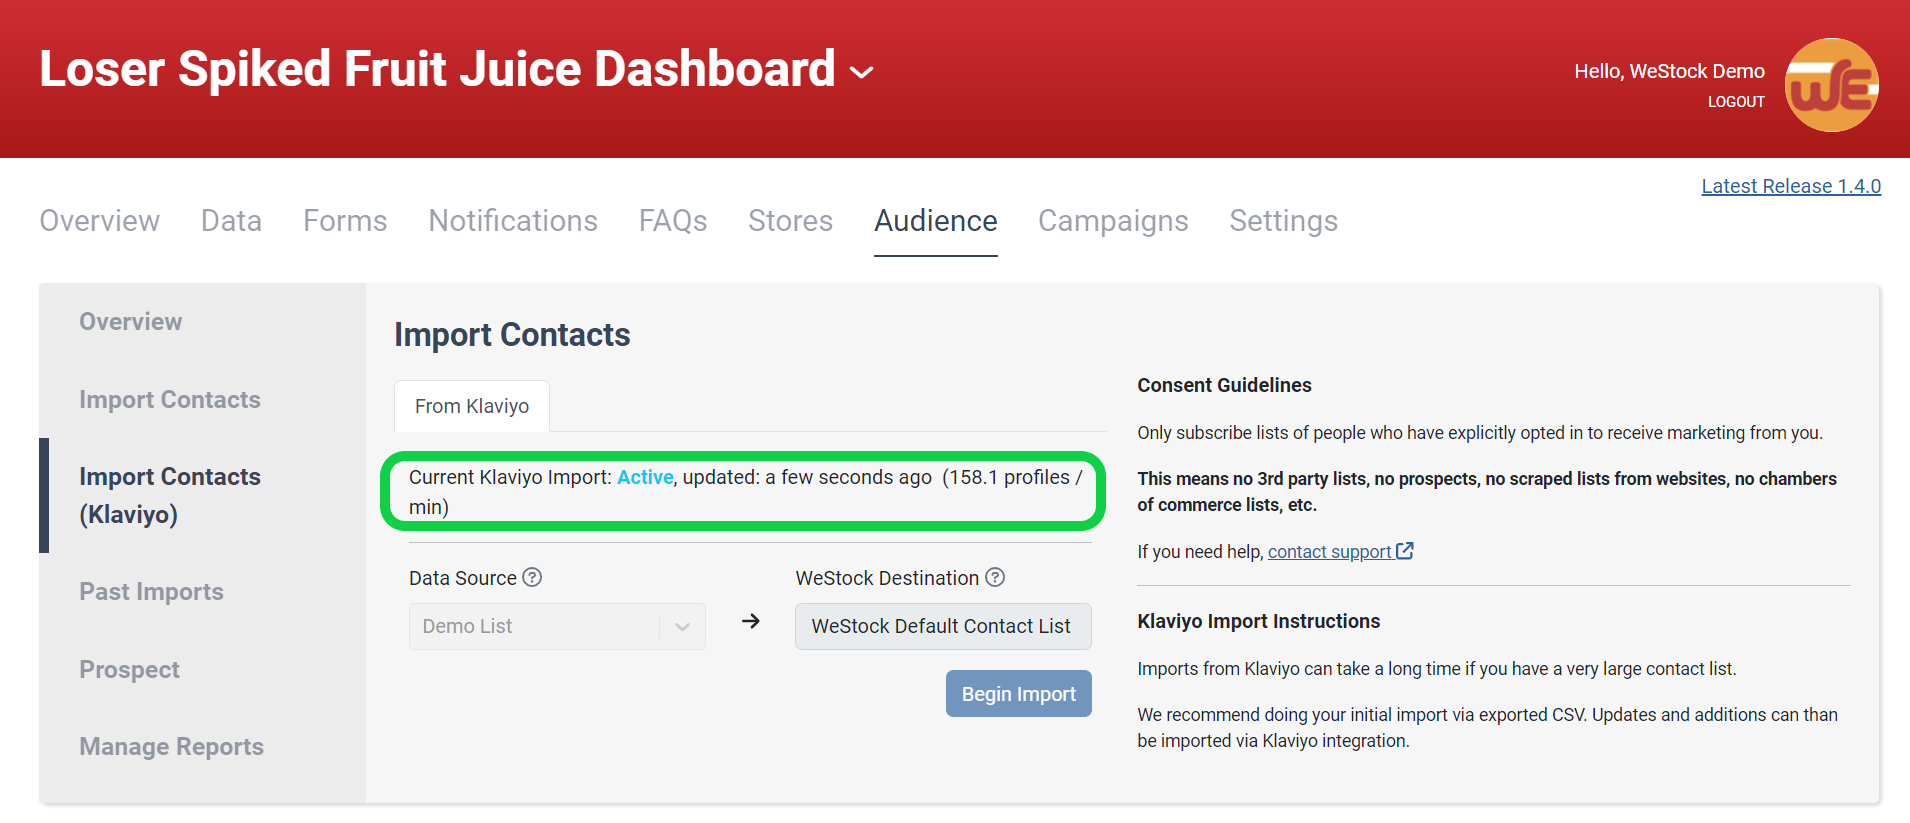Open Past Imports in the sidebar
The image size is (1910, 823).
pos(152,592)
